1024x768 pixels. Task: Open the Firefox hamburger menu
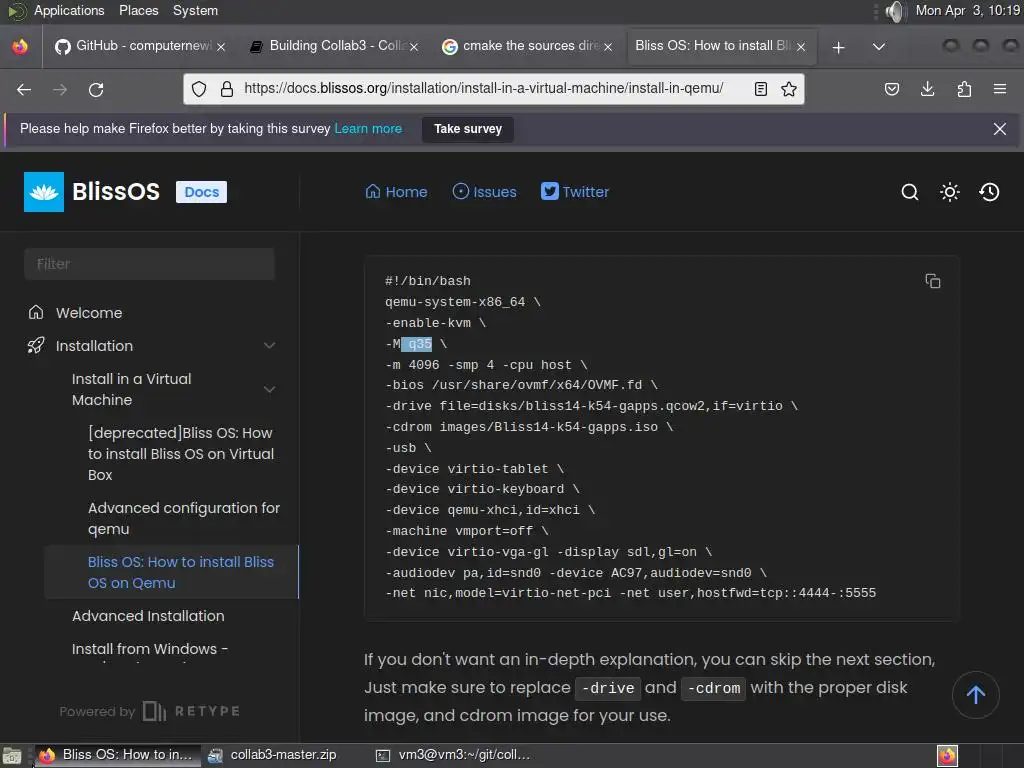pyautogui.click(x=999, y=89)
